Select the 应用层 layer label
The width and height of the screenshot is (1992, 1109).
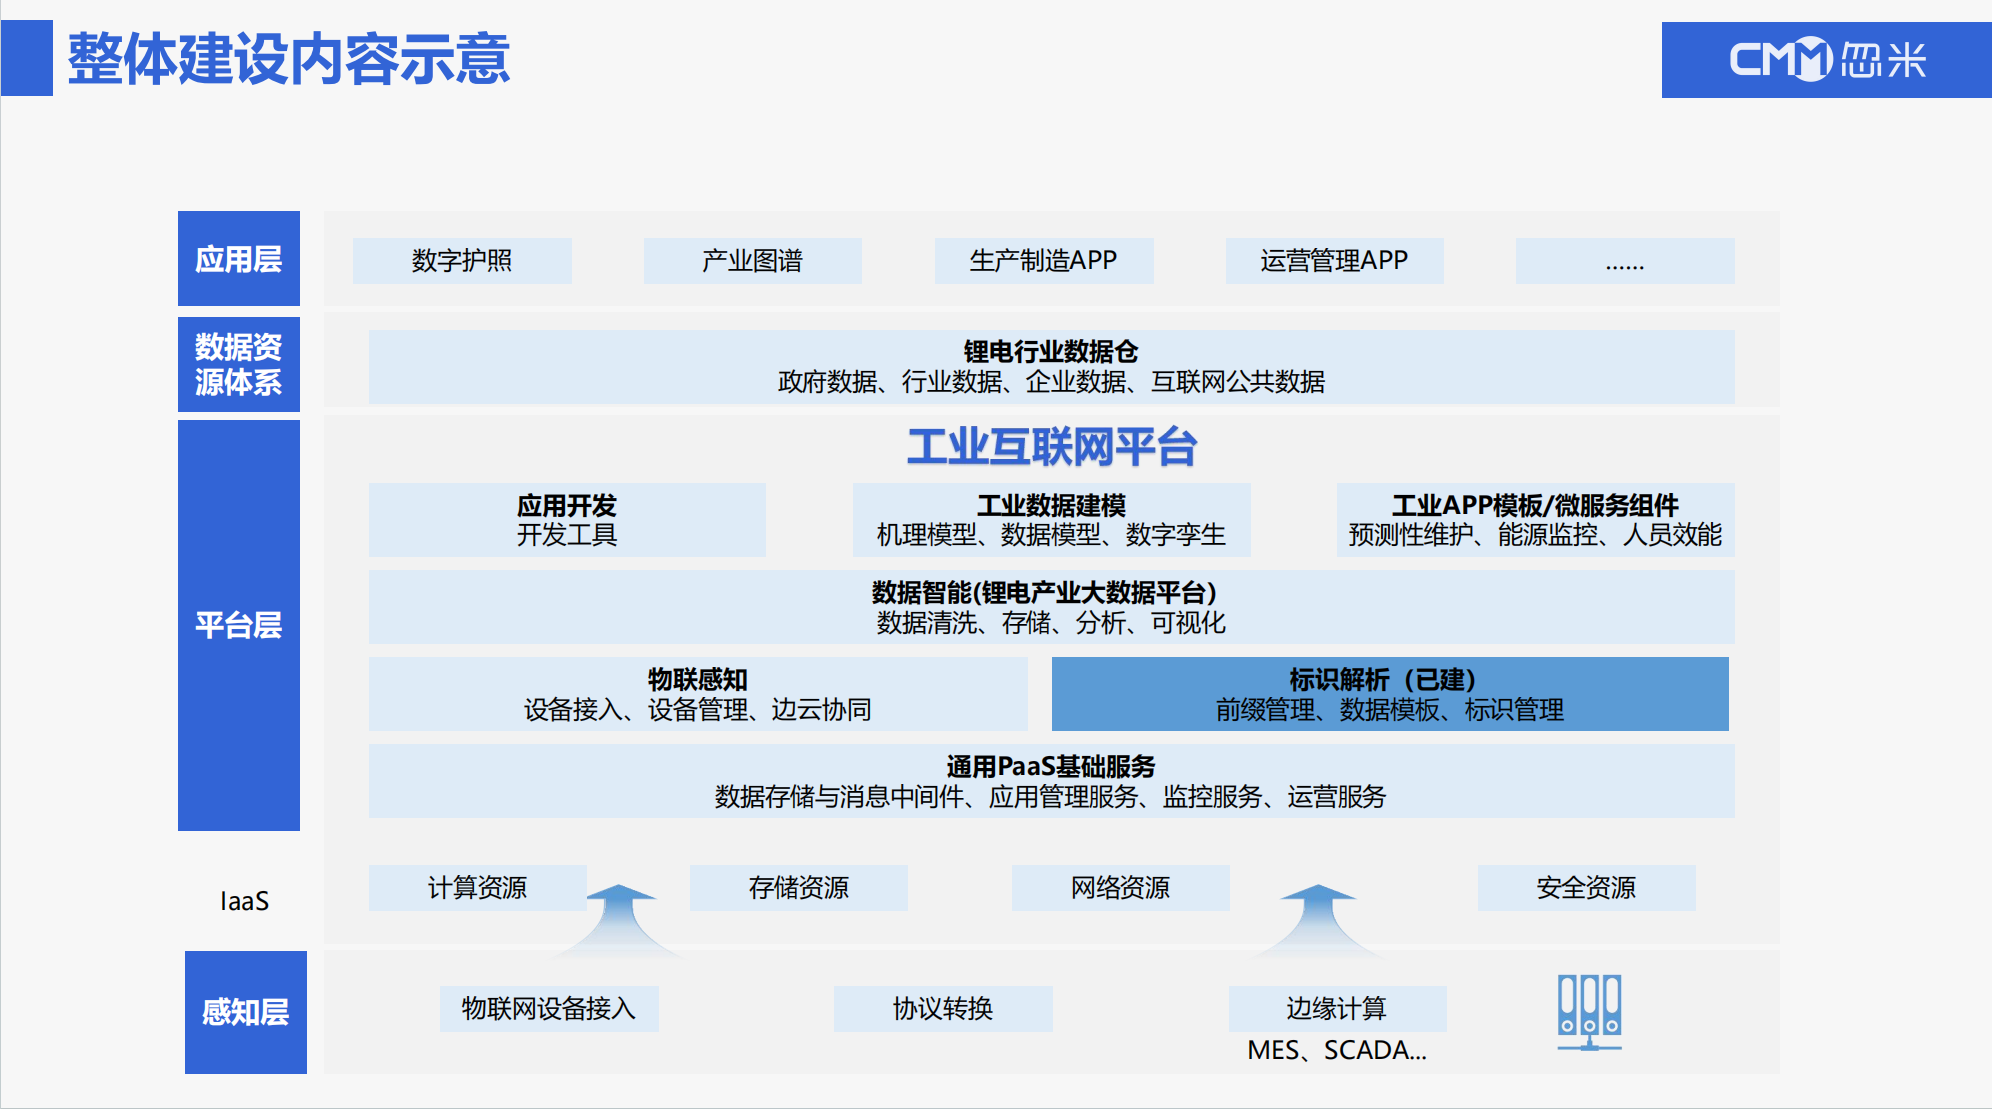(x=238, y=259)
